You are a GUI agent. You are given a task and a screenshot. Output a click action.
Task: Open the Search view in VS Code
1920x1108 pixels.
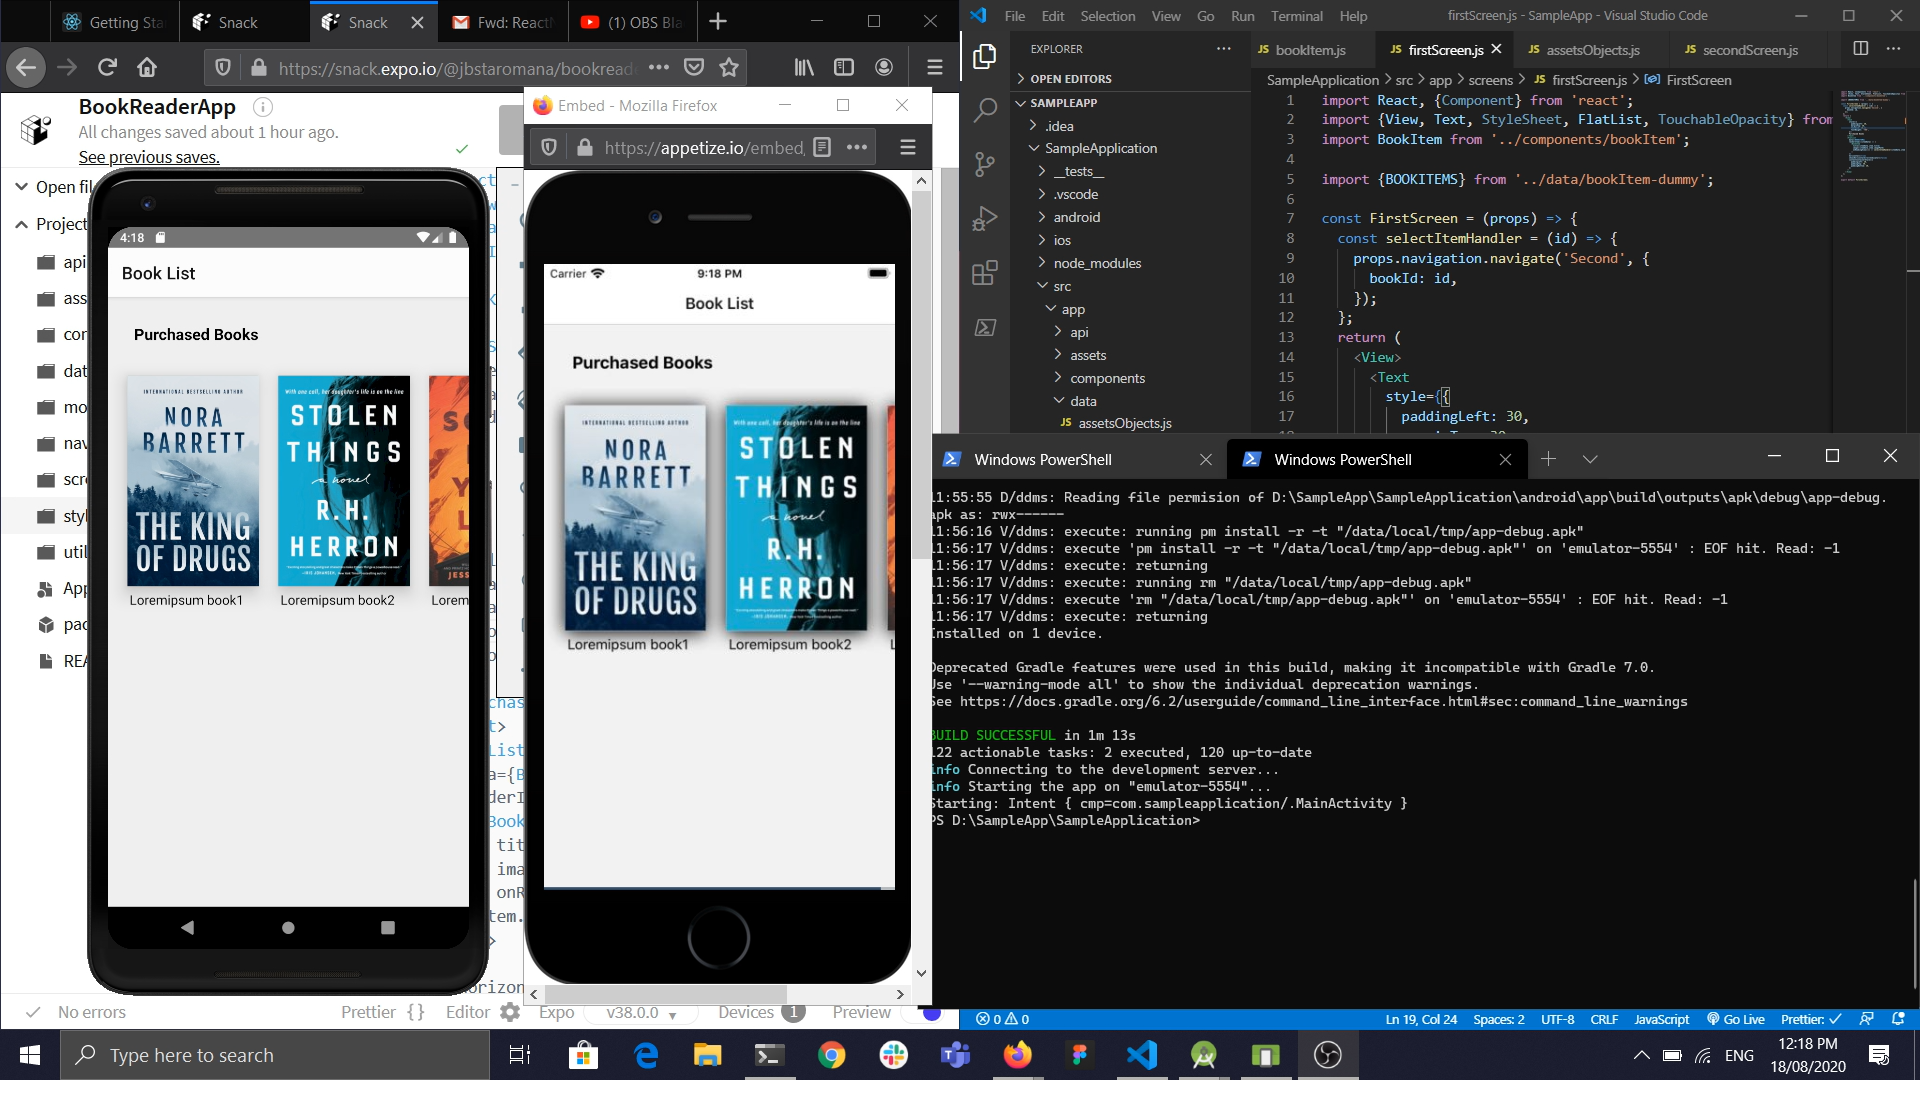click(985, 110)
